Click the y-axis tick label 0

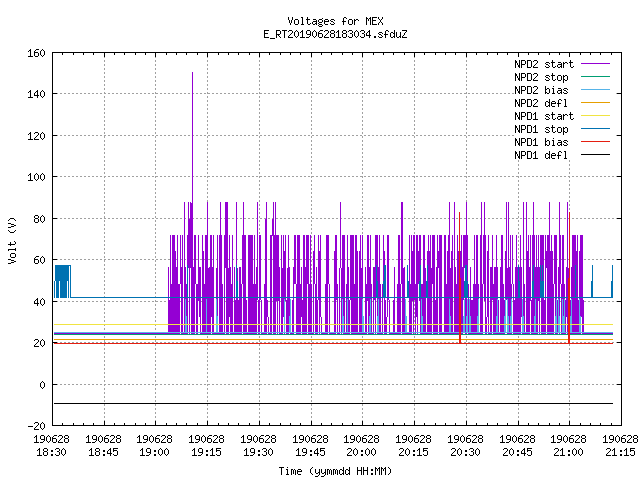(x=42, y=385)
